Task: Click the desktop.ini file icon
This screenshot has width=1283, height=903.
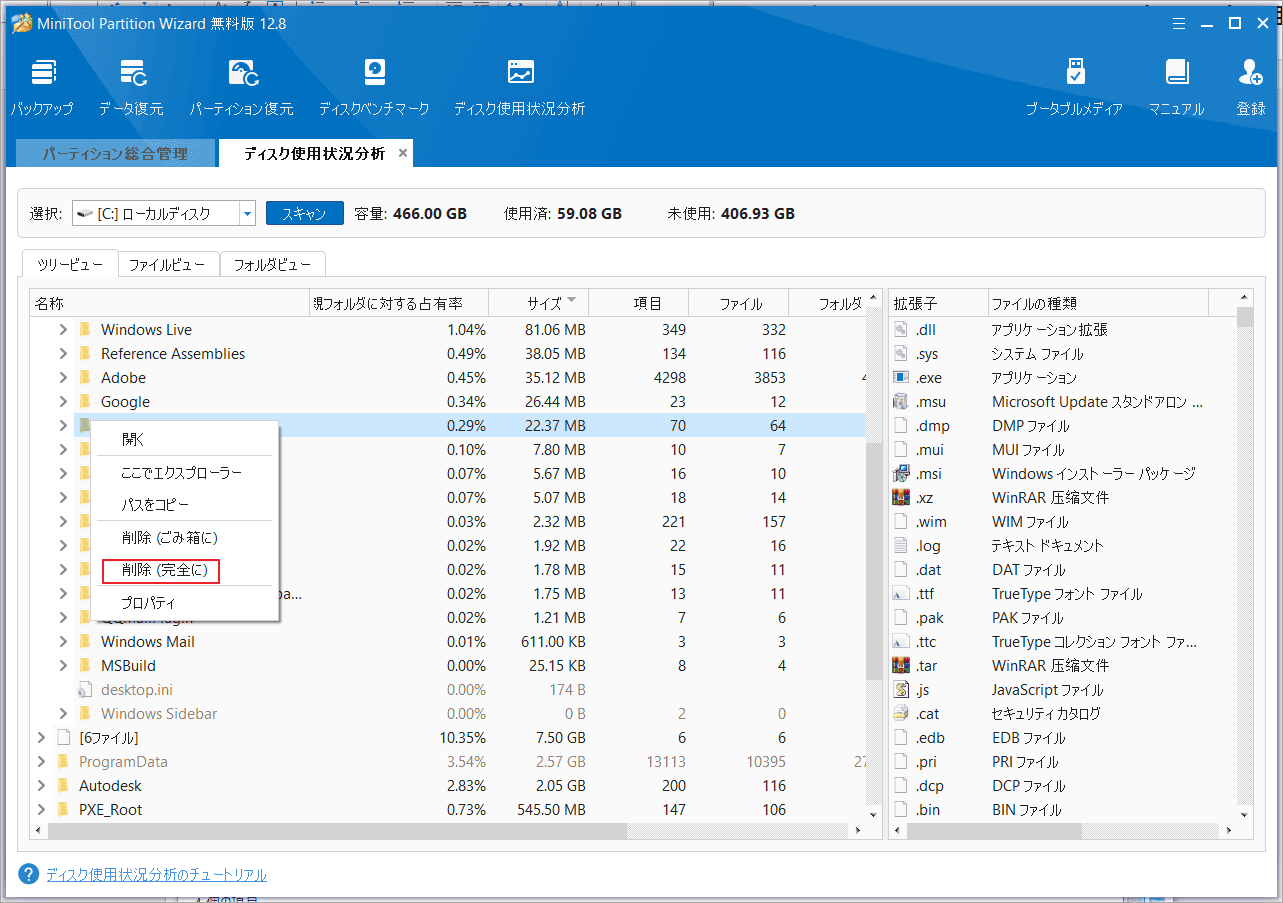Action: 85,690
